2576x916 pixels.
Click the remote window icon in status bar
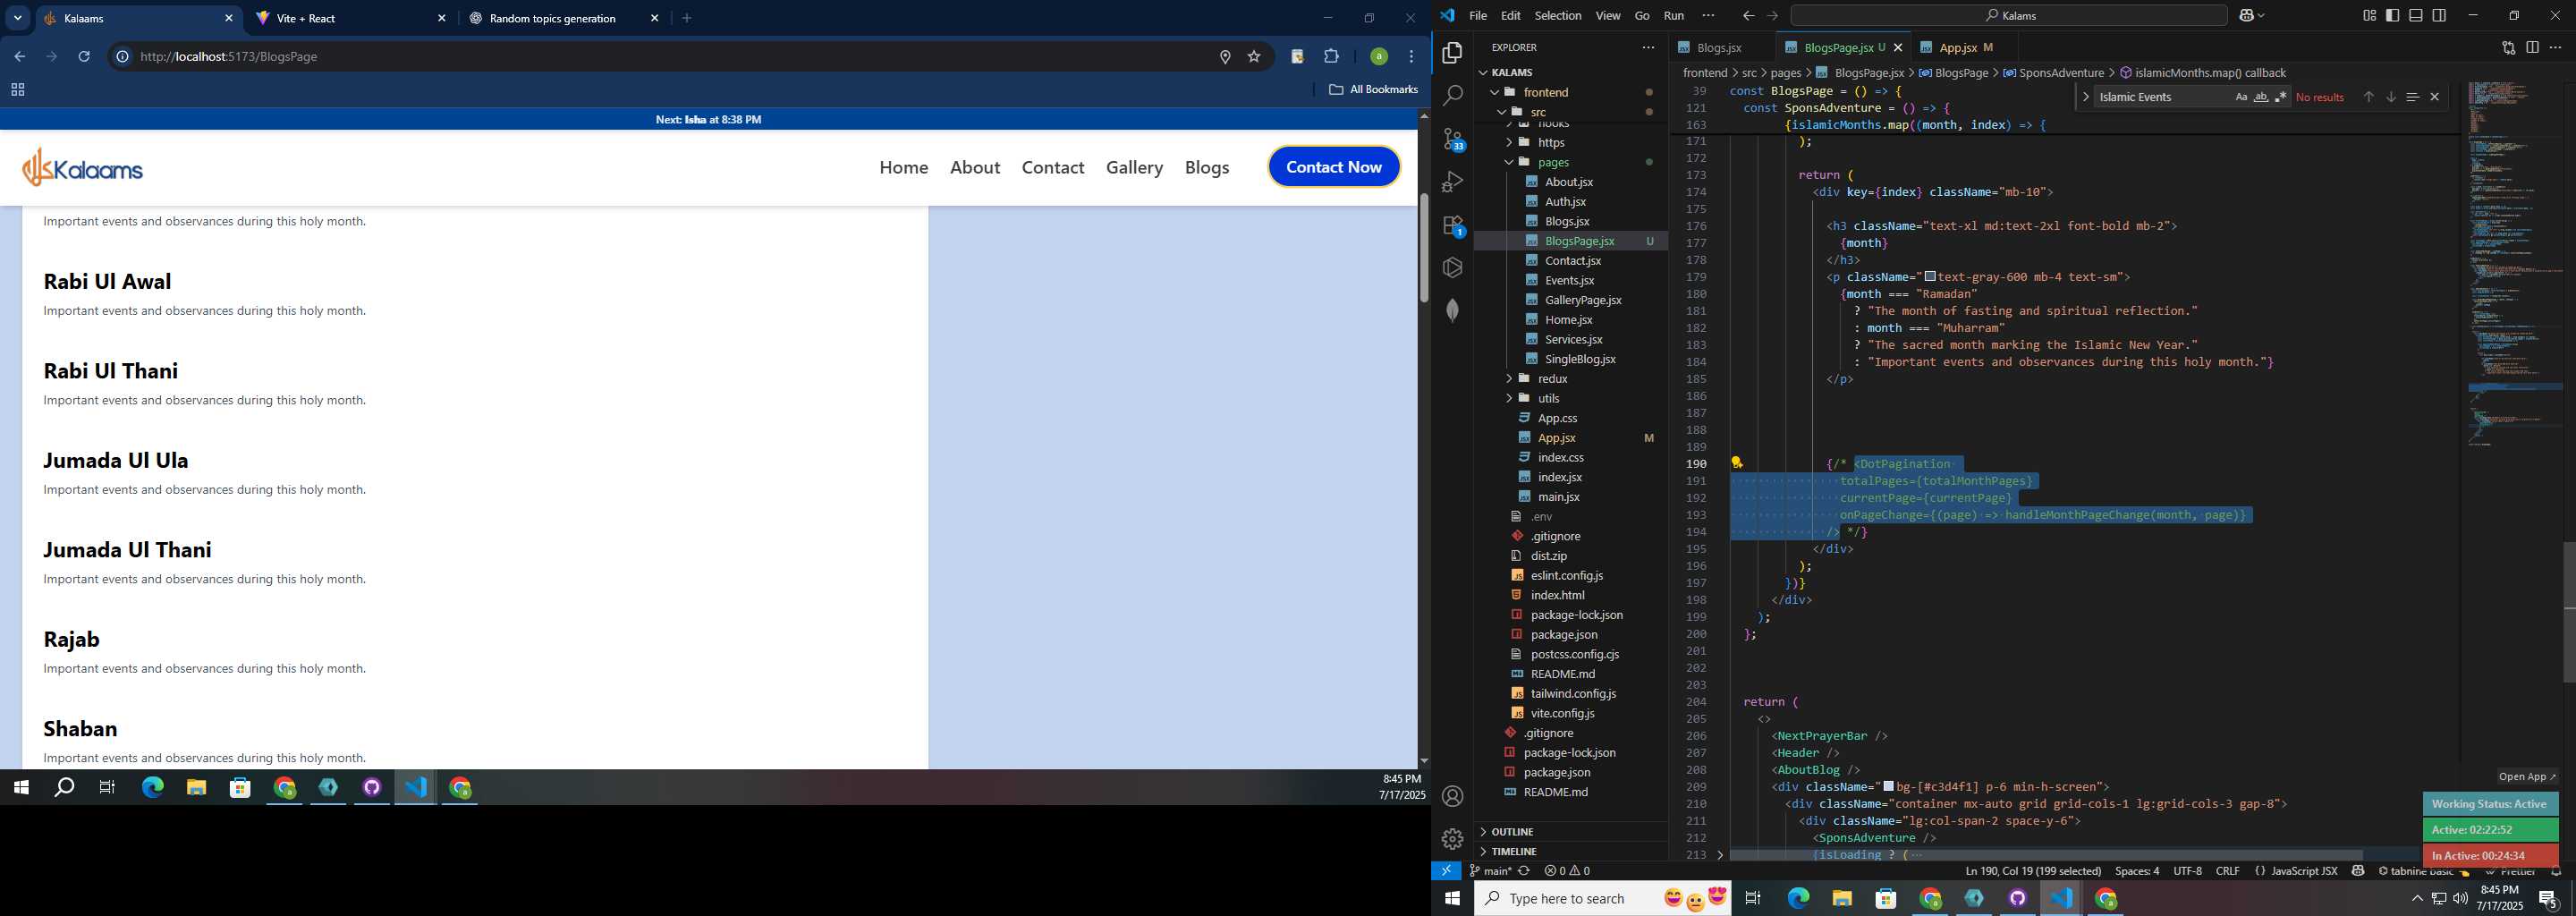point(1446,871)
